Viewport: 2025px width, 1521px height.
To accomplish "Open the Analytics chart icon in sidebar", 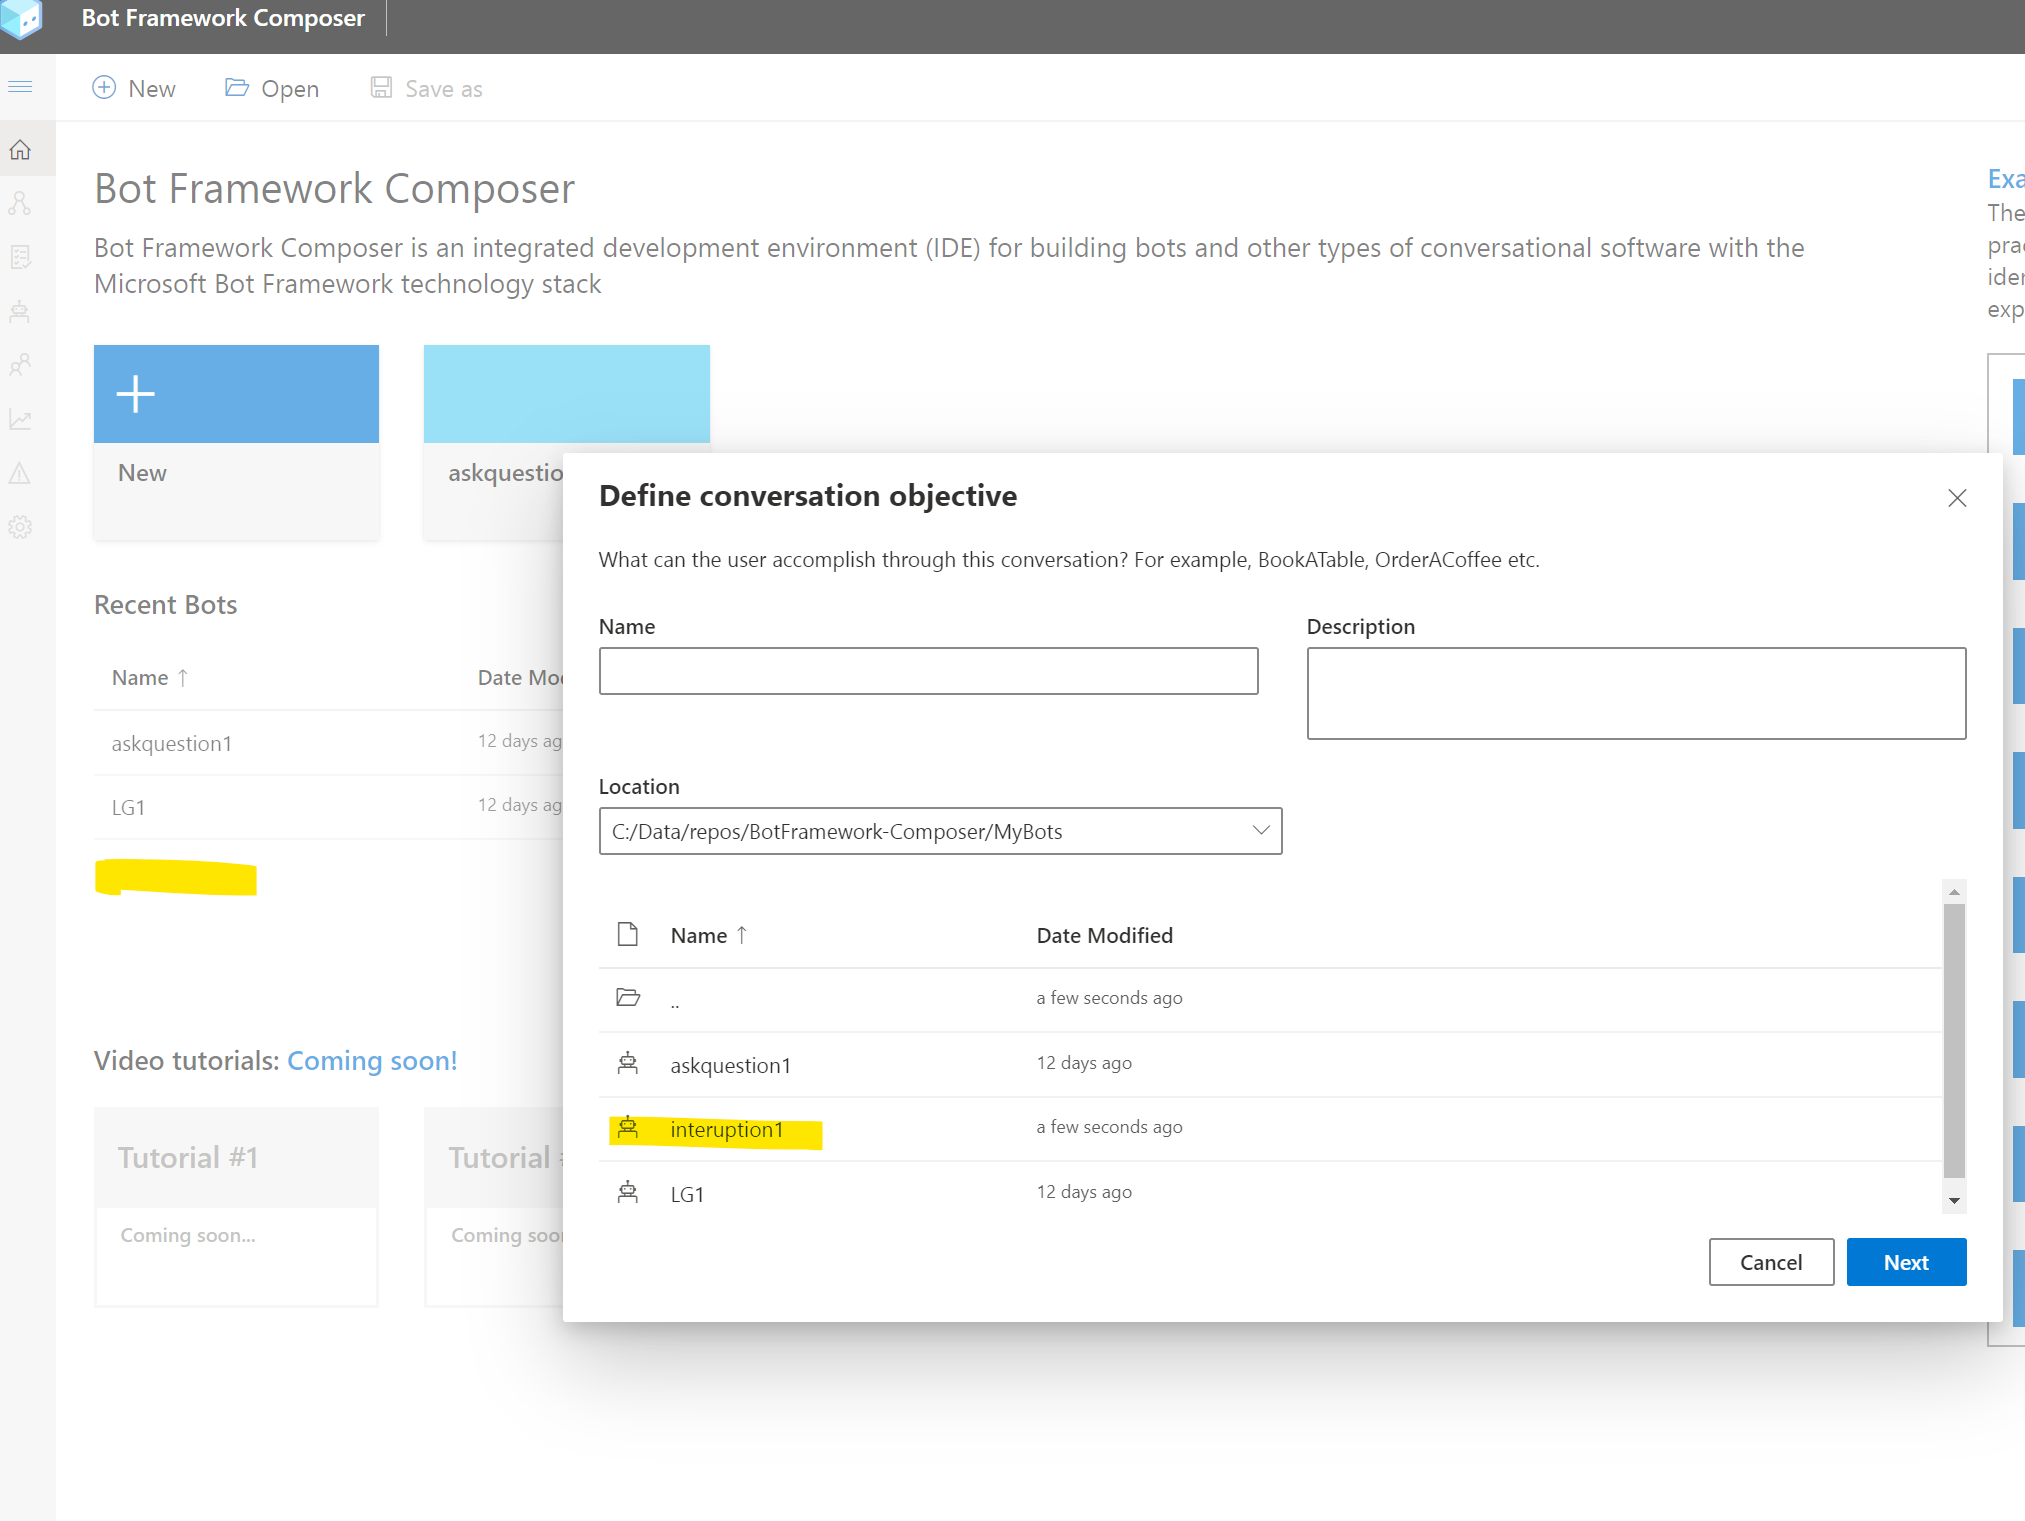I will click(x=20, y=420).
